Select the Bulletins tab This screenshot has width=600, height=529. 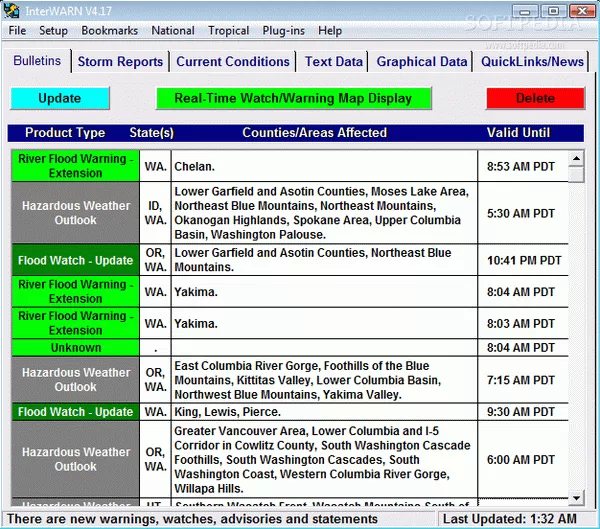37,60
